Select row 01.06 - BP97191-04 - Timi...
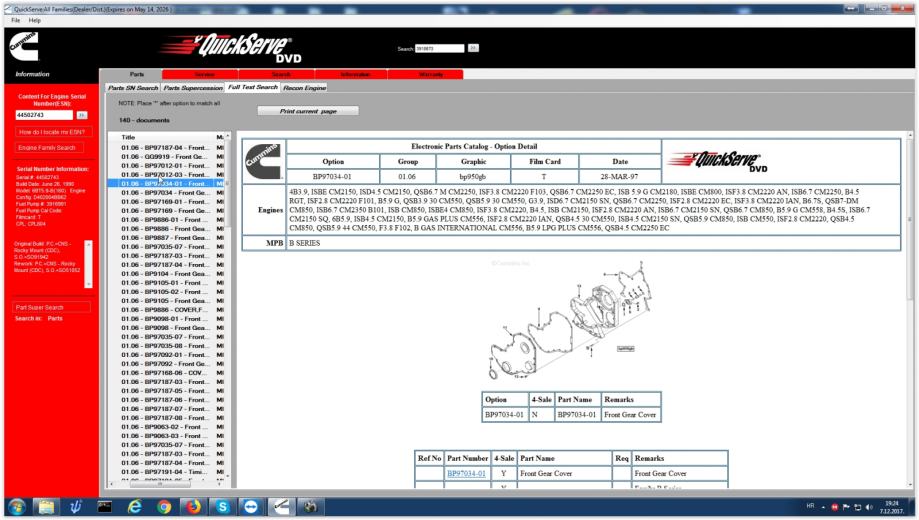Image resolution: width=919 pixels, height=520 pixels. (x=166, y=472)
